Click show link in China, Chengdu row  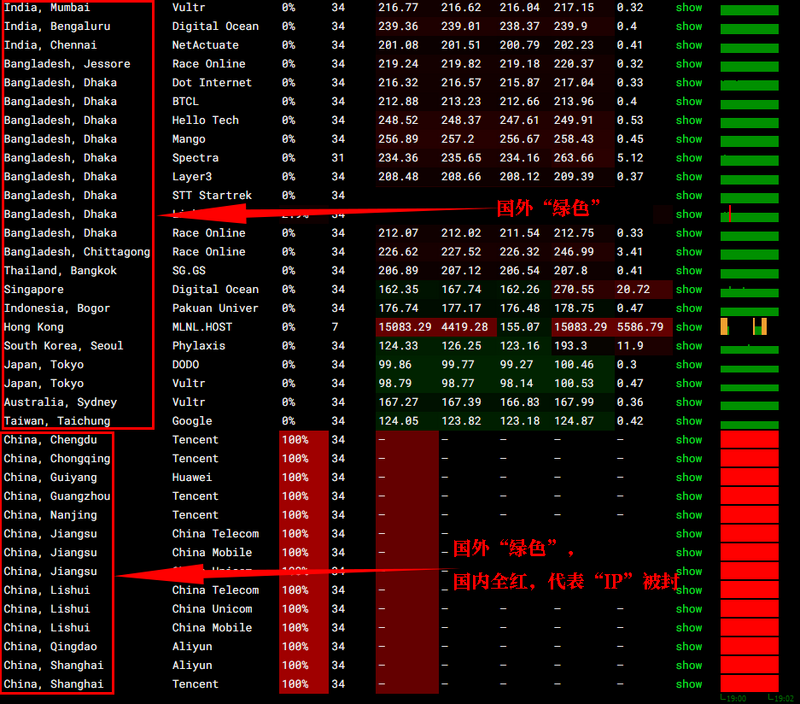[x=688, y=440]
